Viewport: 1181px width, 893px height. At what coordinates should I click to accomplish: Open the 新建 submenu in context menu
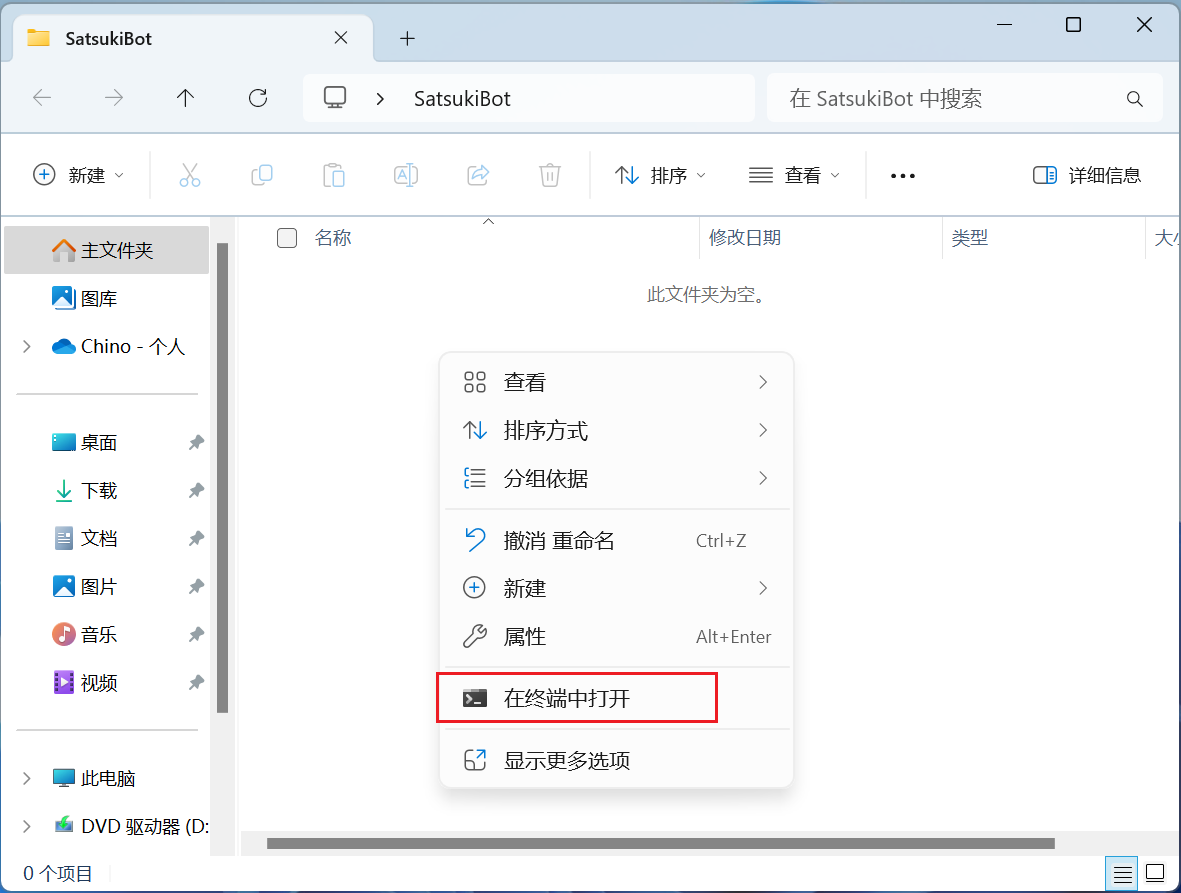coord(616,589)
